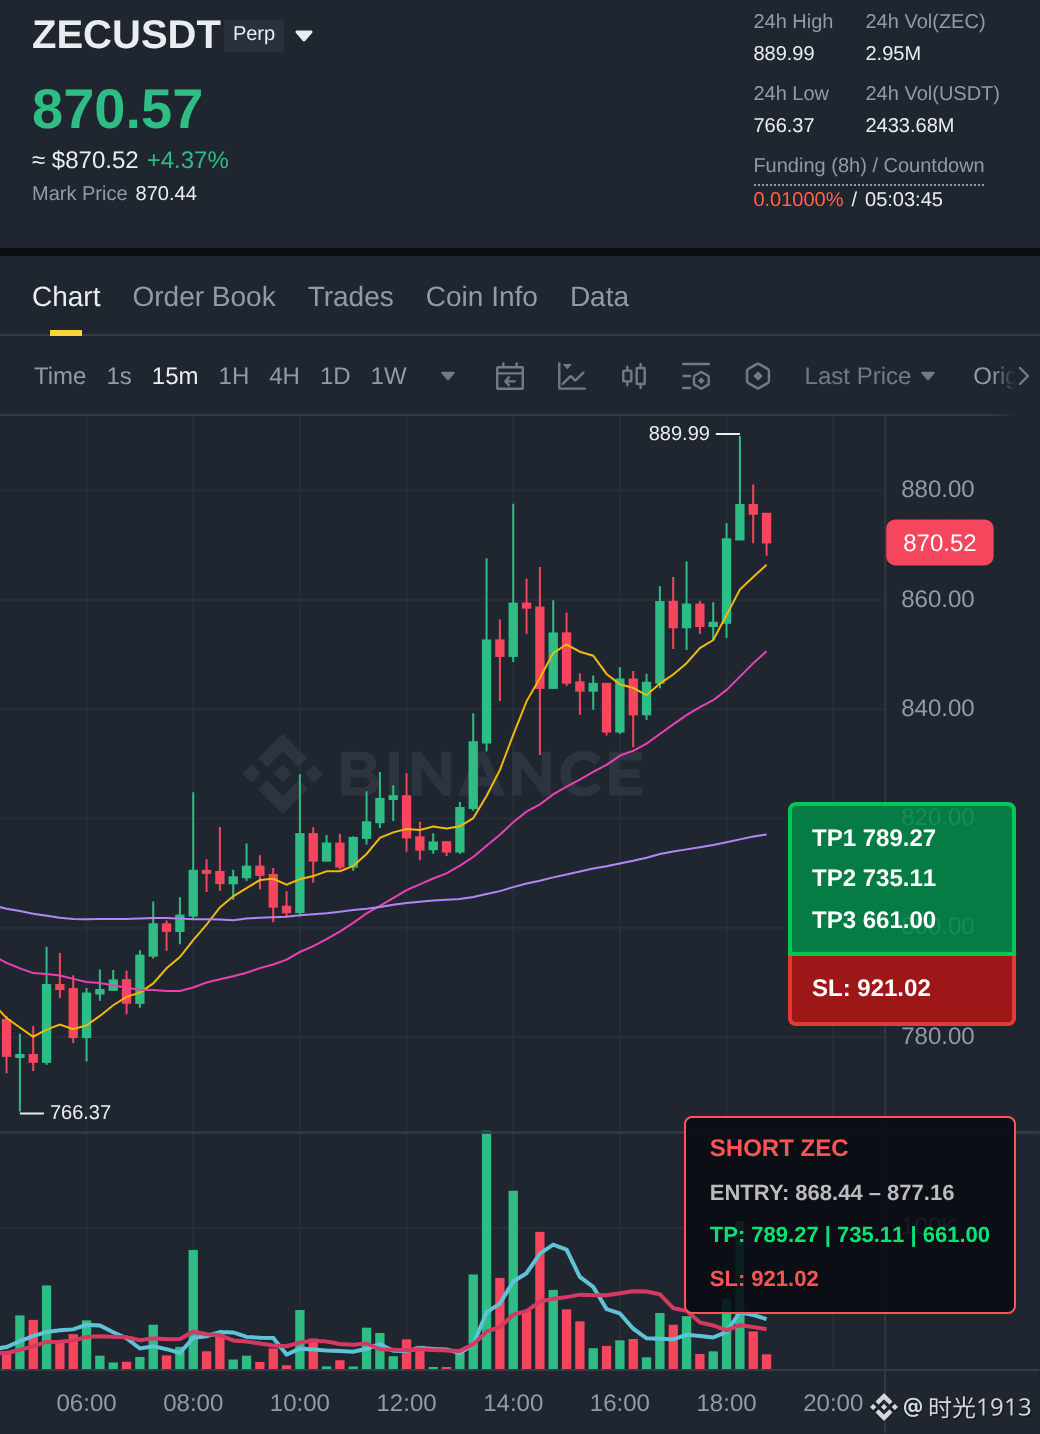Open the chart display settings icon
Image resolution: width=1040 pixels, height=1434 pixels.
[696, 376]
